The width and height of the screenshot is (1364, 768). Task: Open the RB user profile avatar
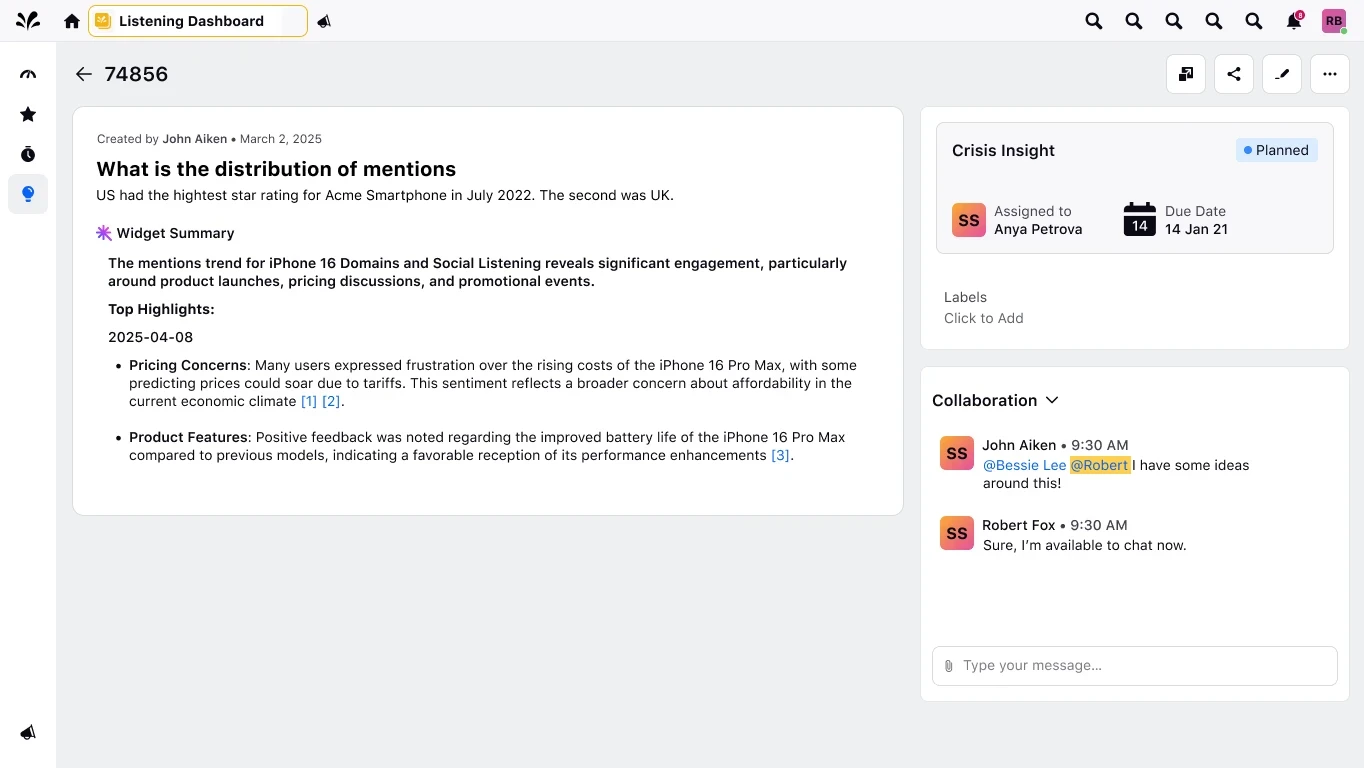(1334, 21)
